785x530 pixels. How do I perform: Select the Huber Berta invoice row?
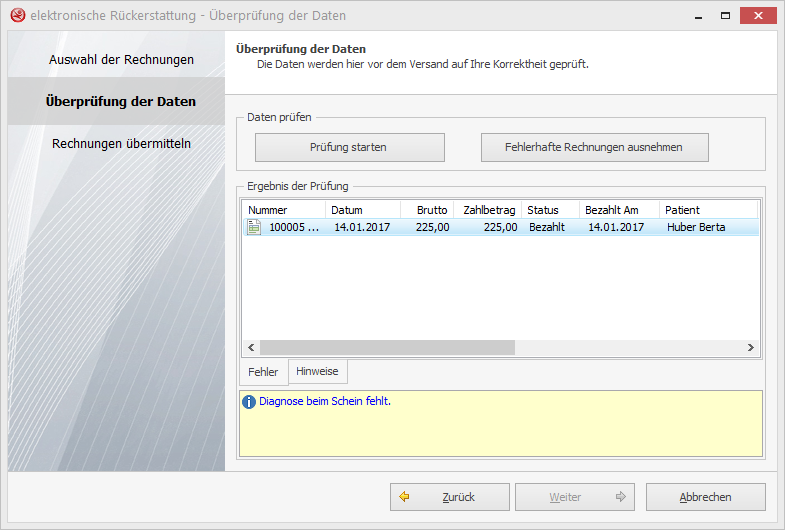click(500, 227)
